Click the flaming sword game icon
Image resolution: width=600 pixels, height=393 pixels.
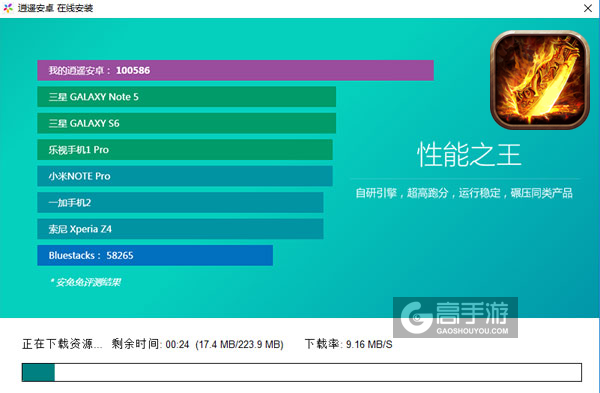point(540,80)
